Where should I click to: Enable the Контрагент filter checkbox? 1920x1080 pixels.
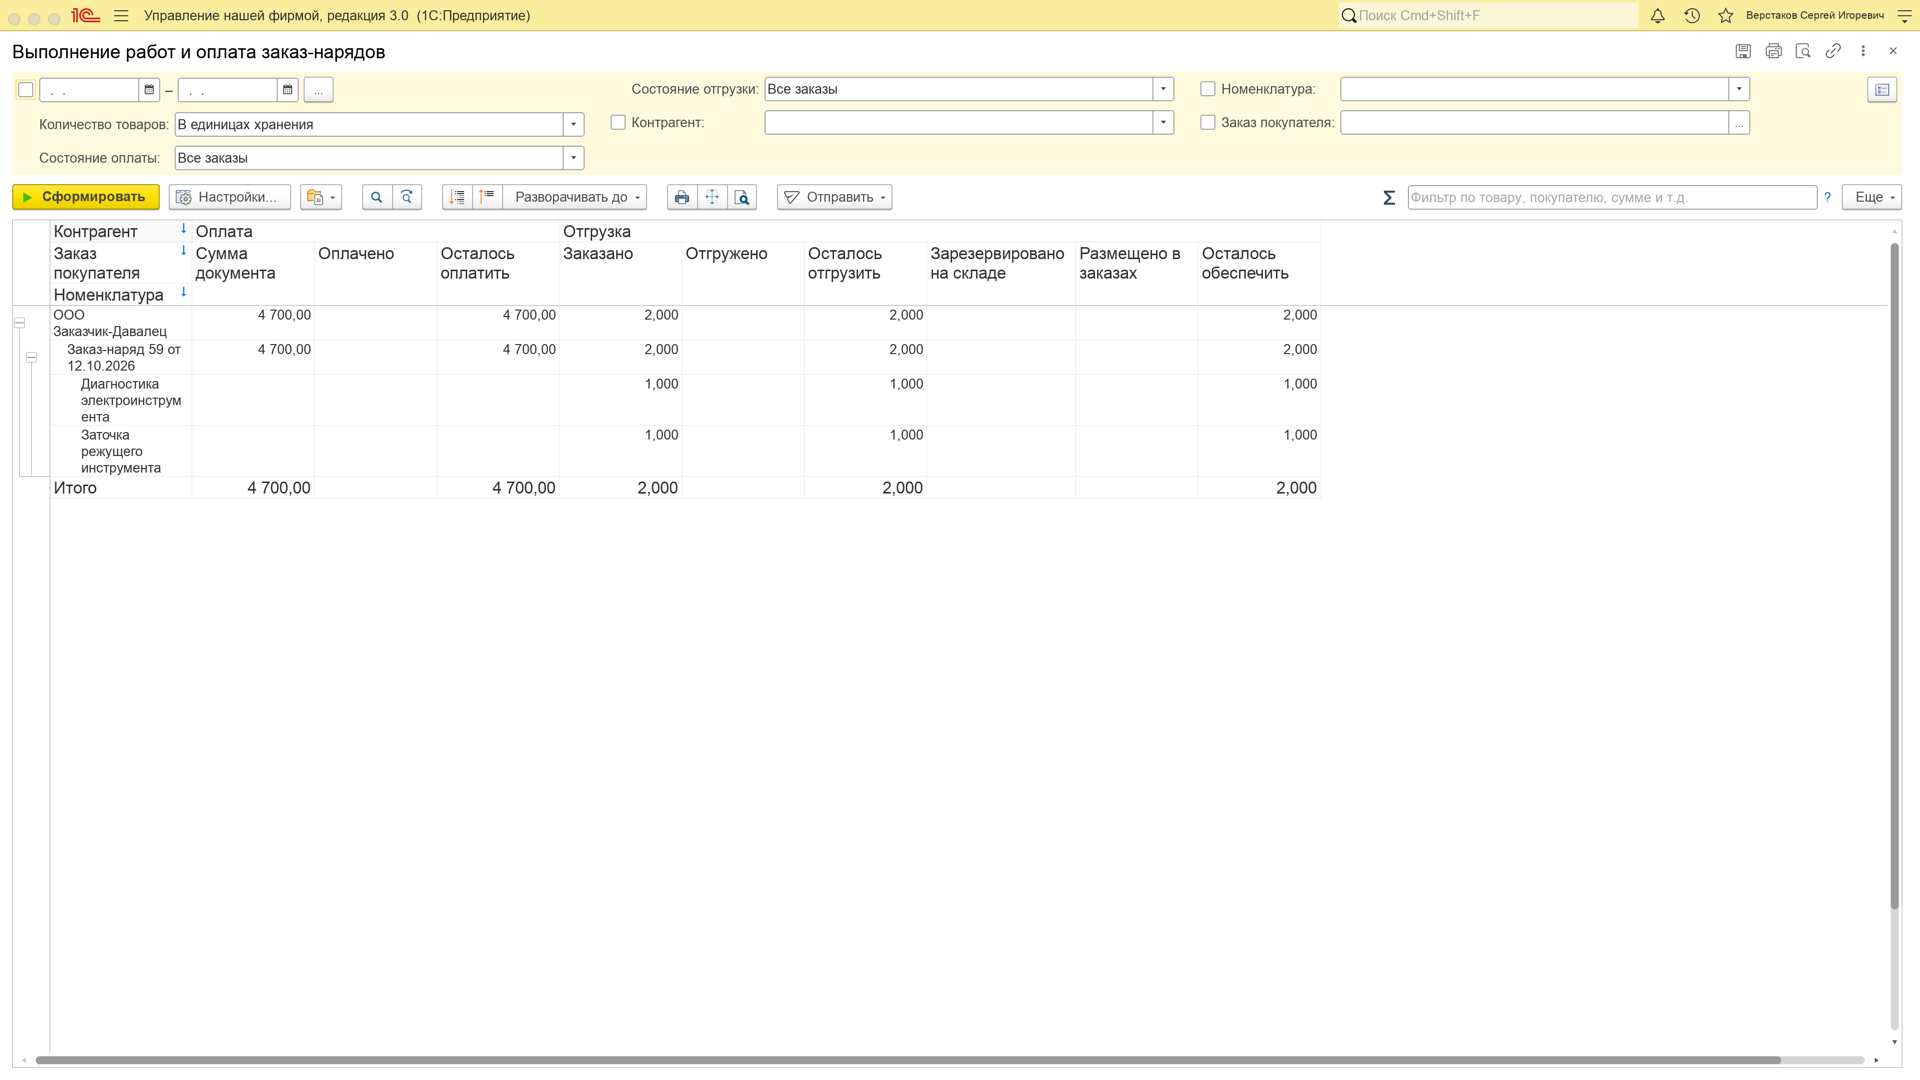[618, 122]
